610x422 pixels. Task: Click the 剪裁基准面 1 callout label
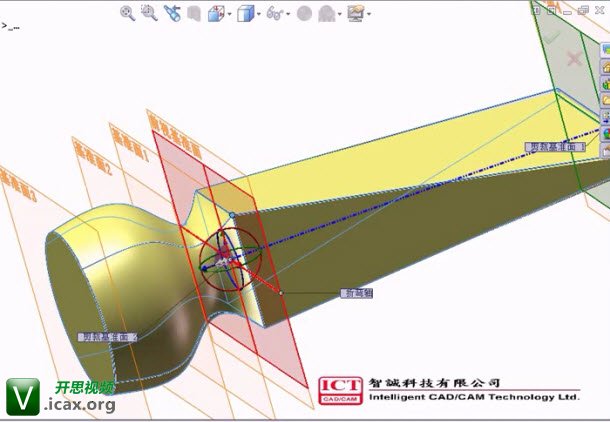pyautogui.click(x=555, y=147)
